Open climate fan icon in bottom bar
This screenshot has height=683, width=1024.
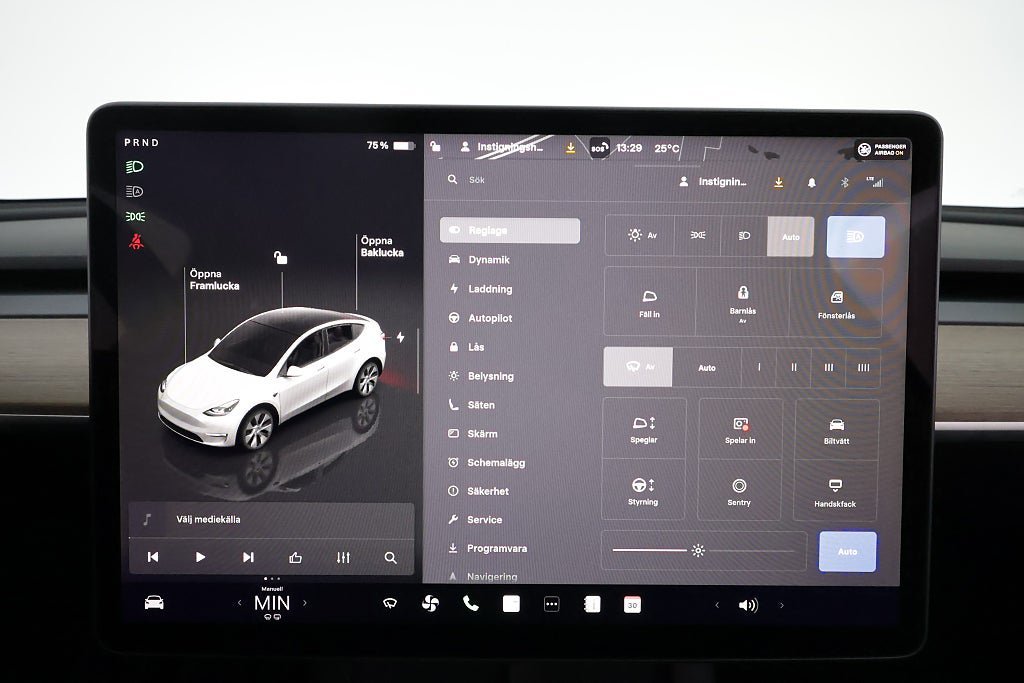(430, 604)
